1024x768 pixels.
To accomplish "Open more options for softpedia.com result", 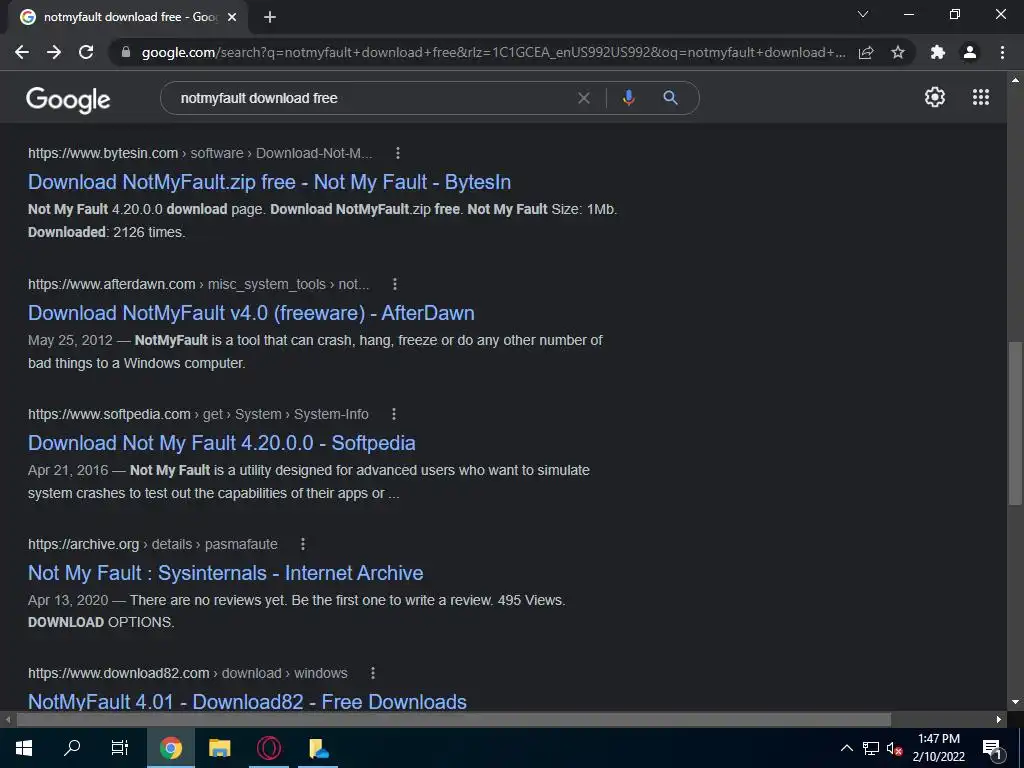I will point(394,414).
